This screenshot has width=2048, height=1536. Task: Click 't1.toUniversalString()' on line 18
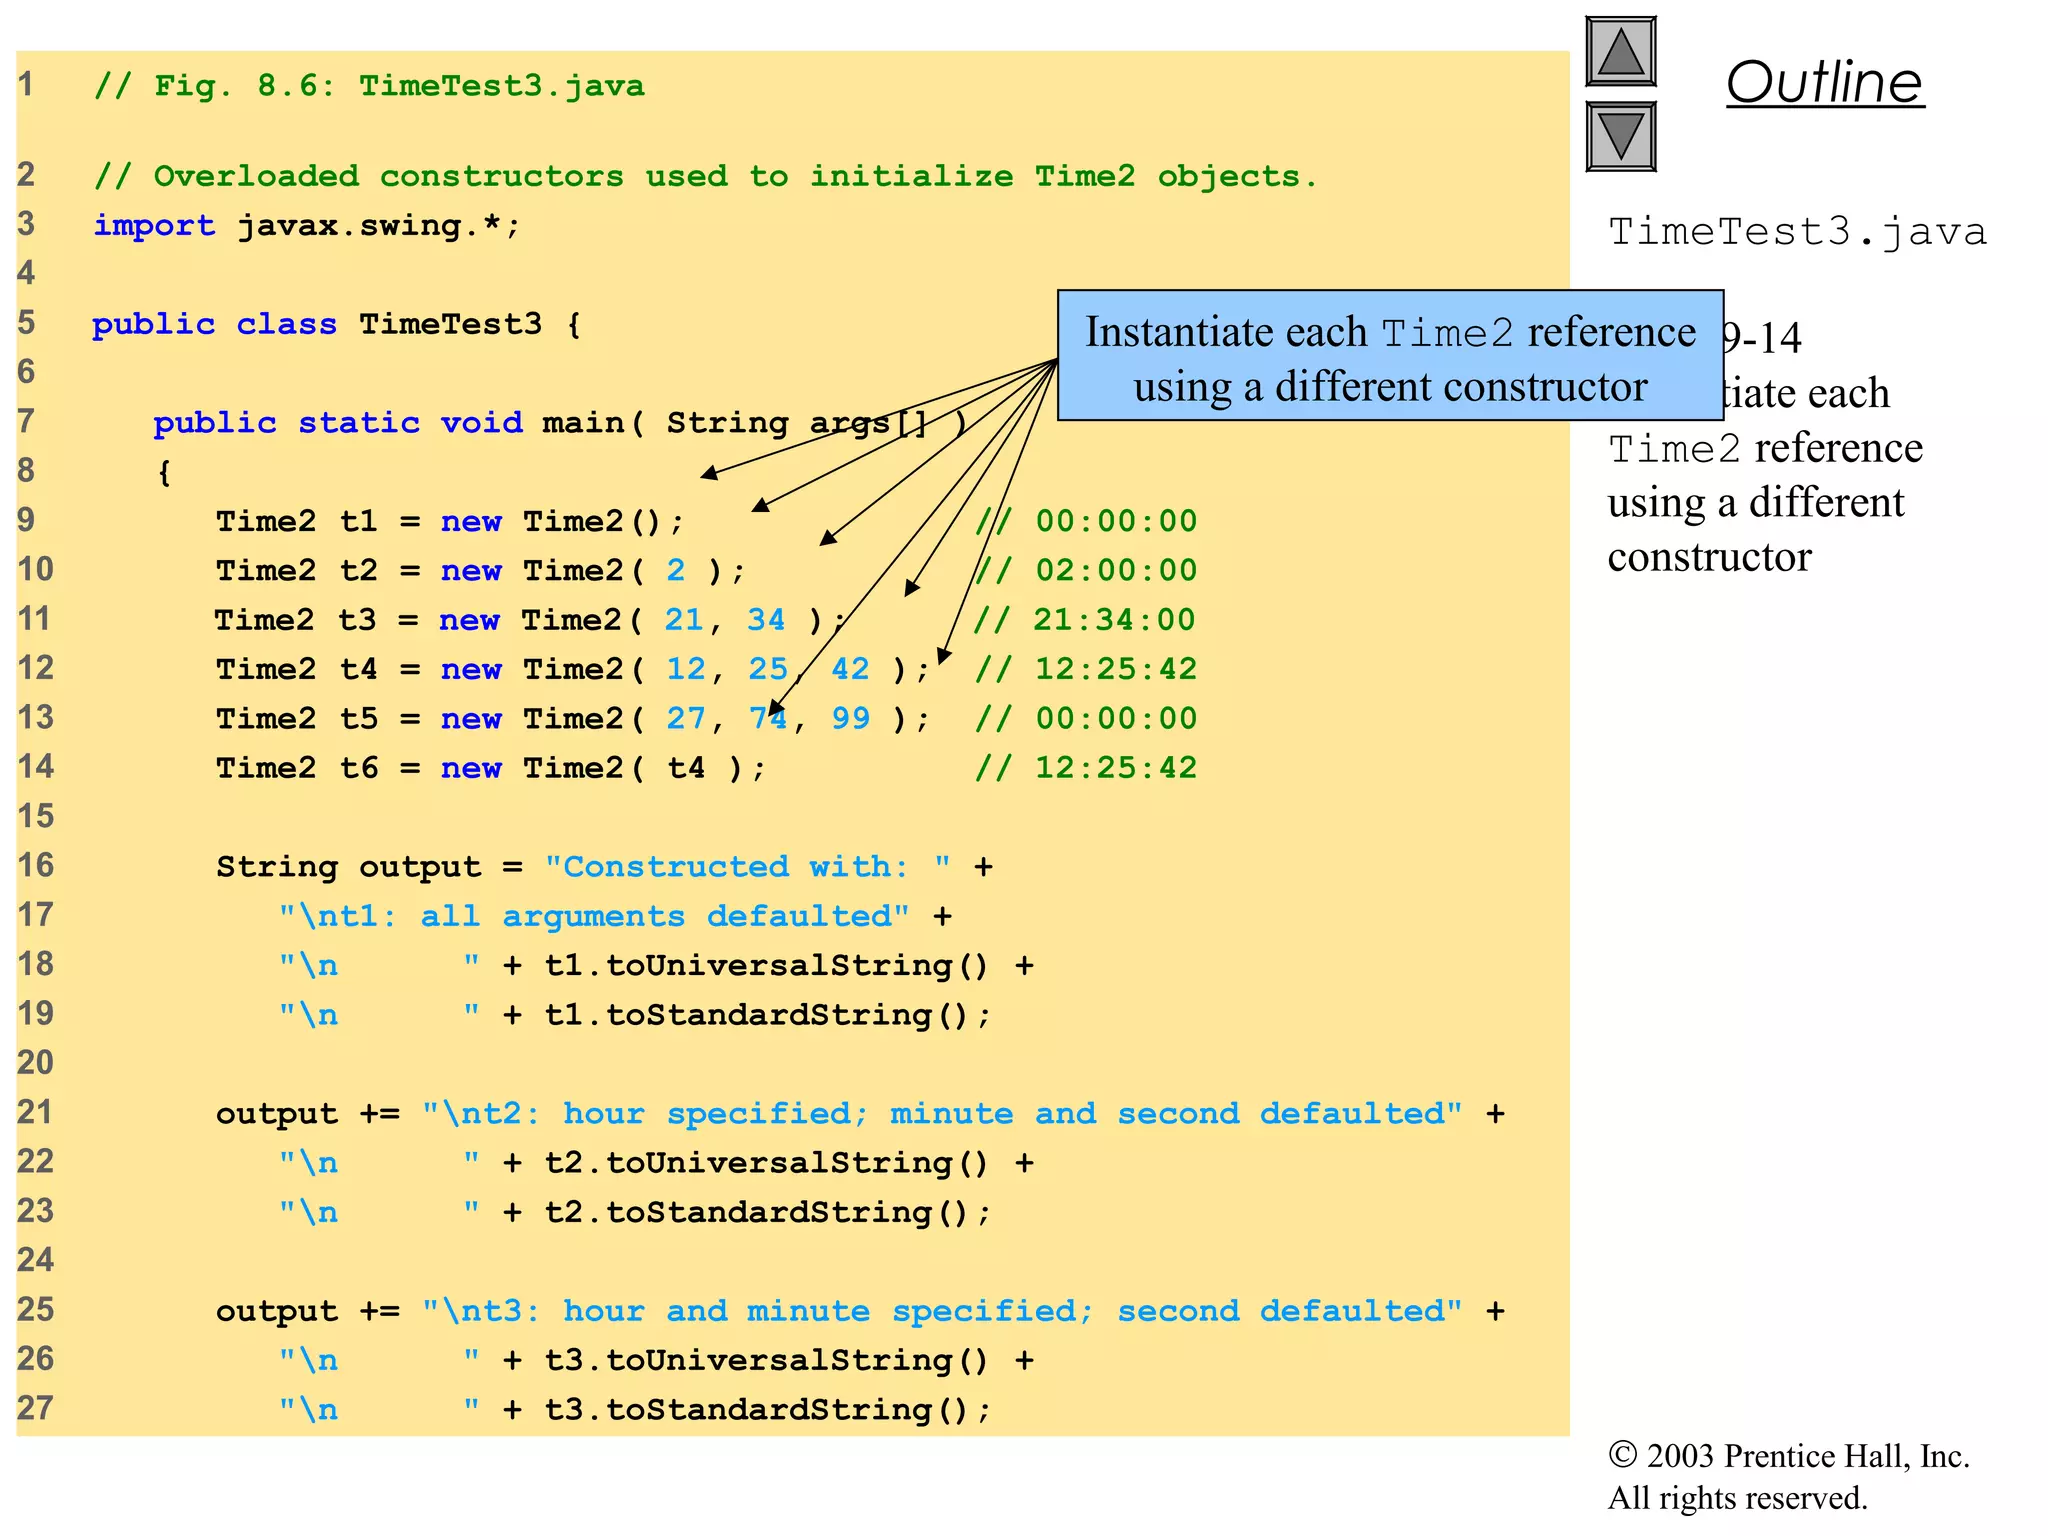[x=767, y=965]
